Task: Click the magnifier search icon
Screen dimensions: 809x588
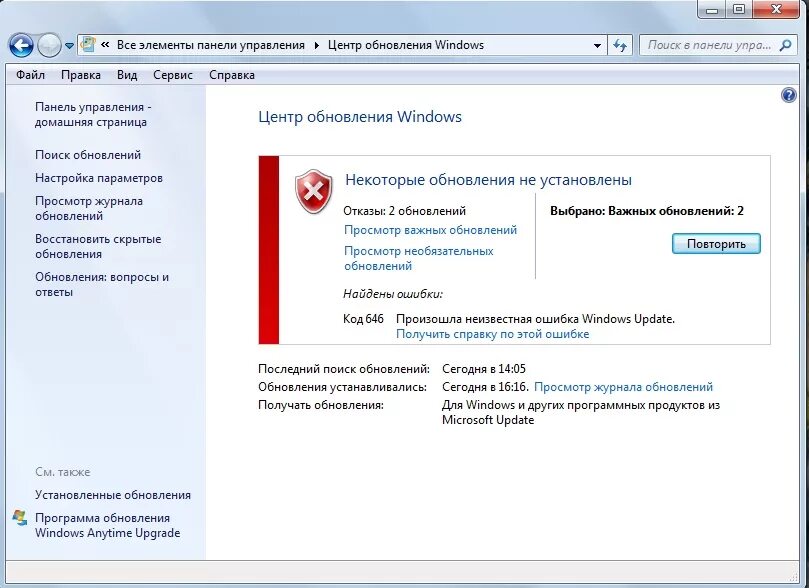Action: click(785, 45)
